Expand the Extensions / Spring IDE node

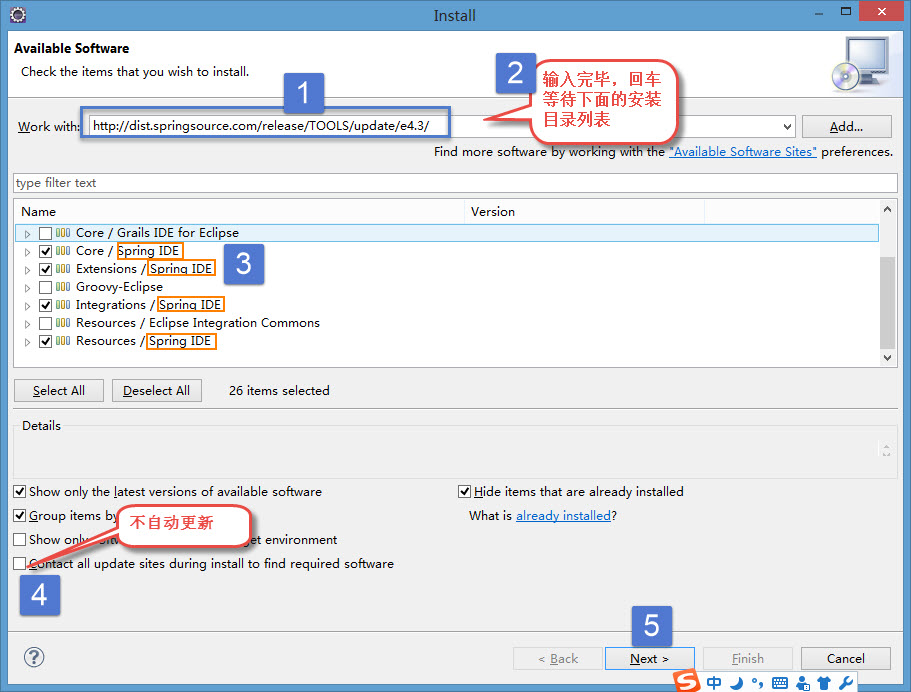pyautogui.click(x=27, y=270)
